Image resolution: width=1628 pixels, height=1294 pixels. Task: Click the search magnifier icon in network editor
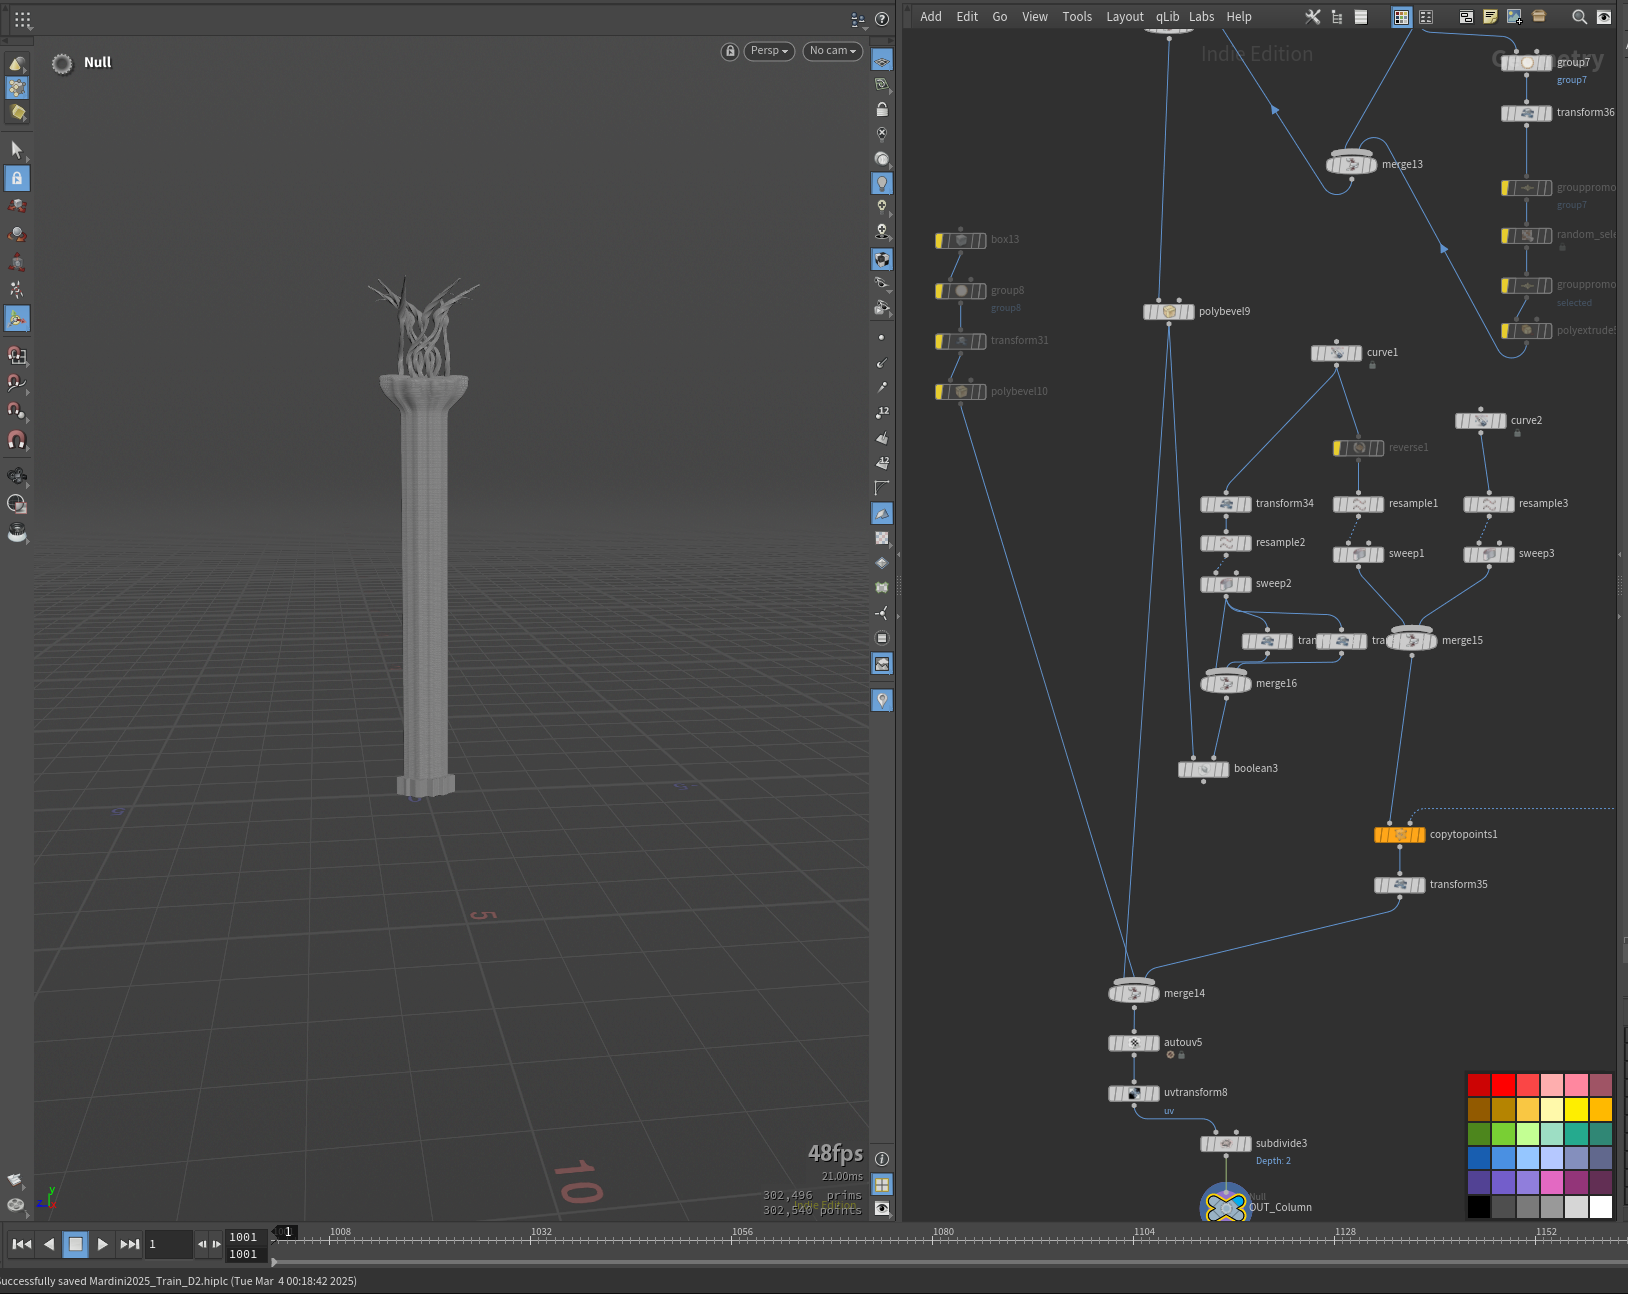1579,17
